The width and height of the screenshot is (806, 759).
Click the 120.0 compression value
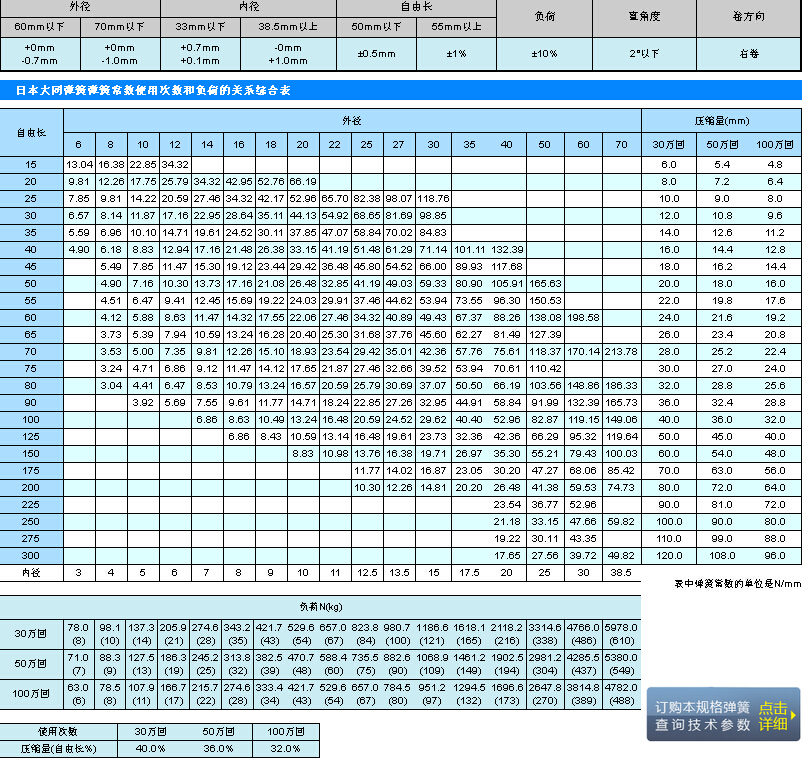click(x=669, y=556)
